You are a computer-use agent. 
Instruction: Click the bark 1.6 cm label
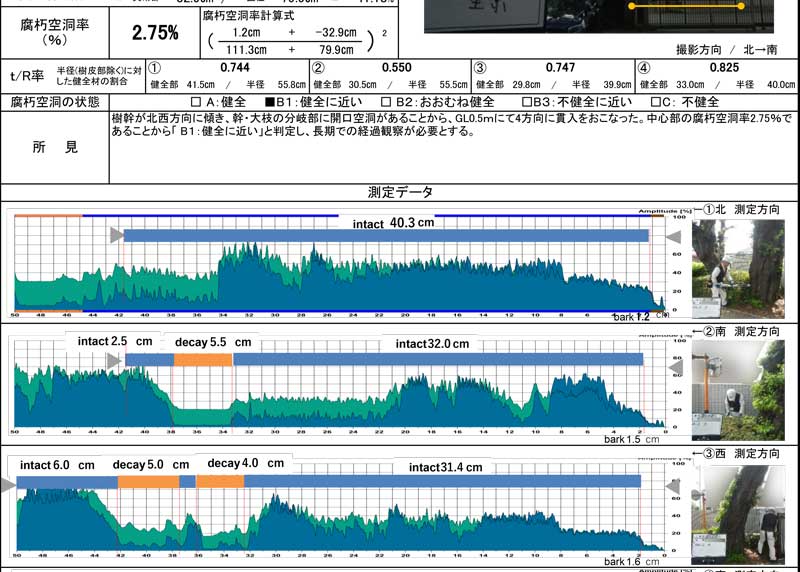tap(632, 562)
